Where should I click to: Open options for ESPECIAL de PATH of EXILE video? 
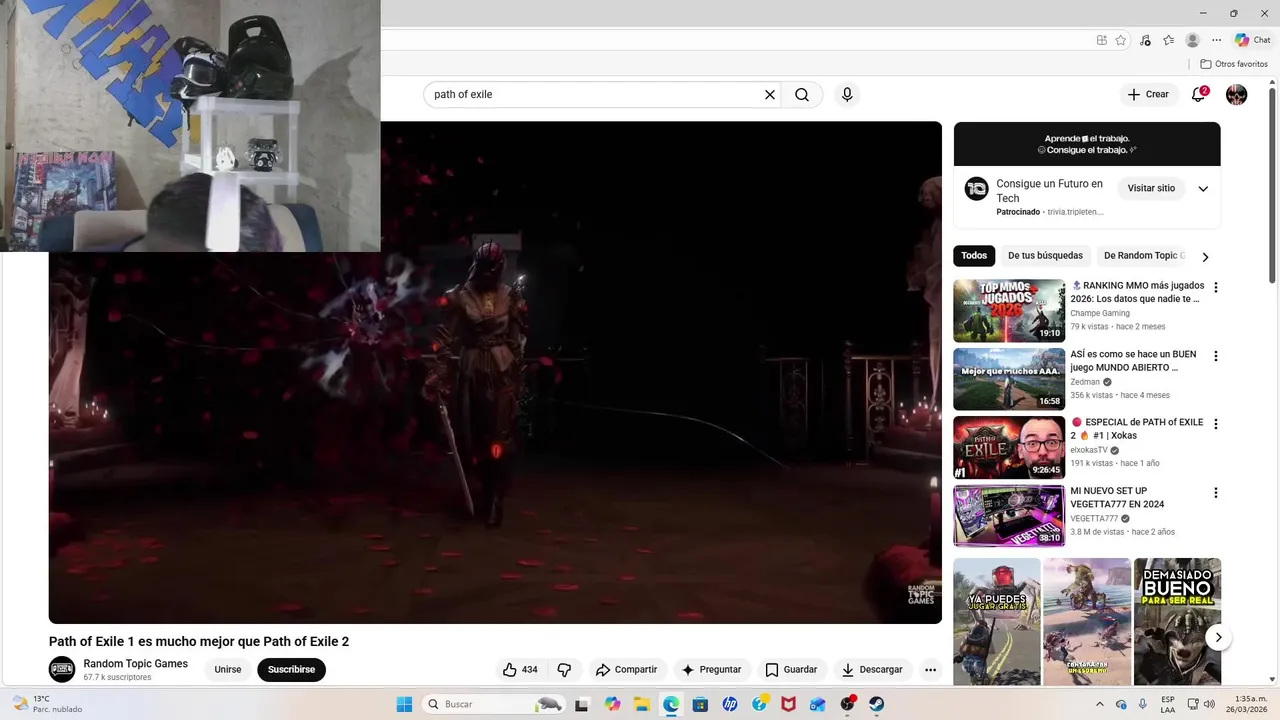click(x=1216, y=424)
